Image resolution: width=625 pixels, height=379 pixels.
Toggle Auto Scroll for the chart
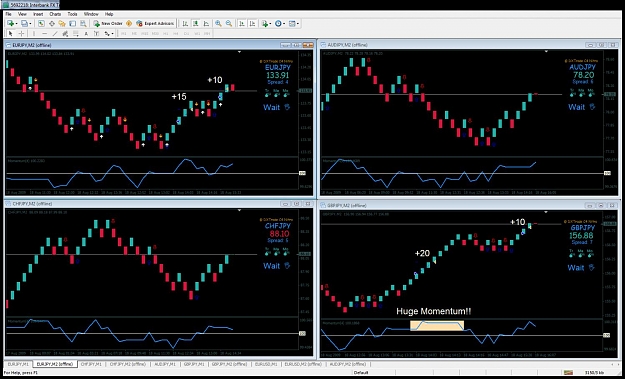(242, 24)
